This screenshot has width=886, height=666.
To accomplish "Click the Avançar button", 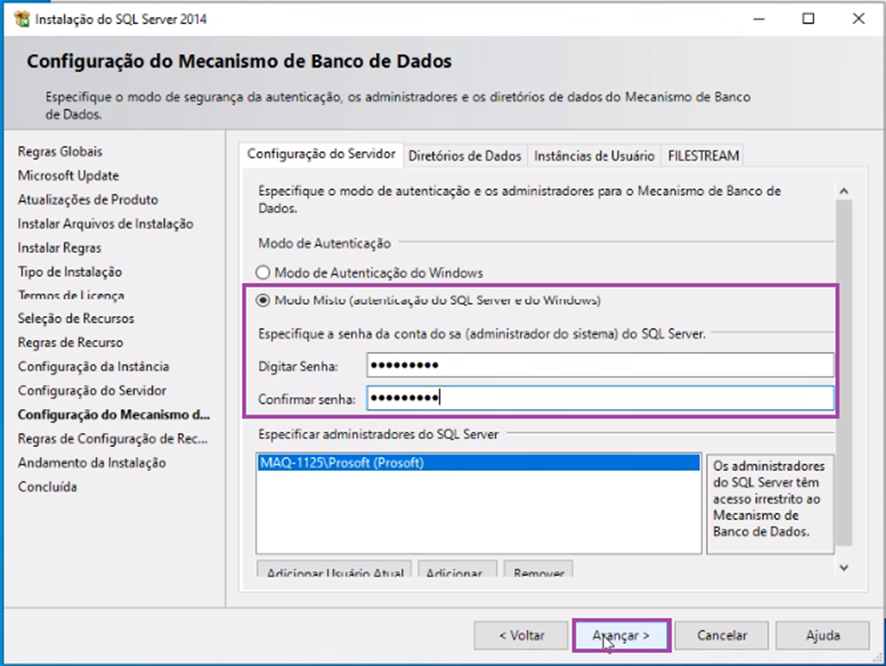I will coord(621,635).
